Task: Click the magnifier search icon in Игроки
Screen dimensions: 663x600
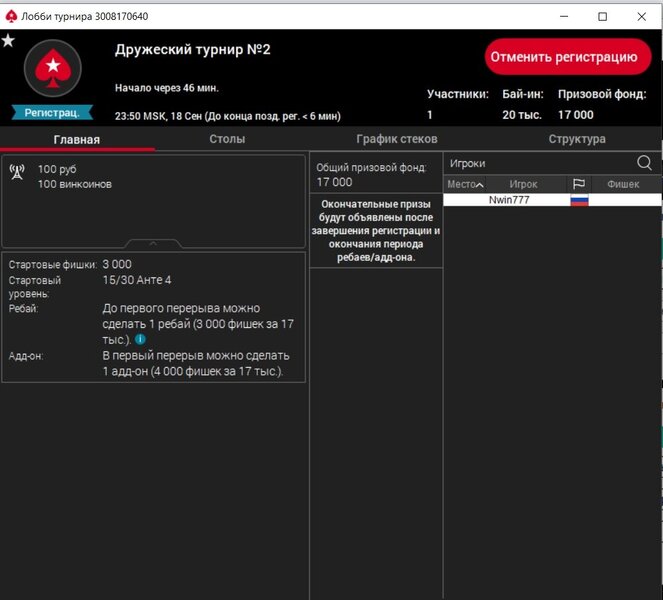Action: [x=644, y=163]
